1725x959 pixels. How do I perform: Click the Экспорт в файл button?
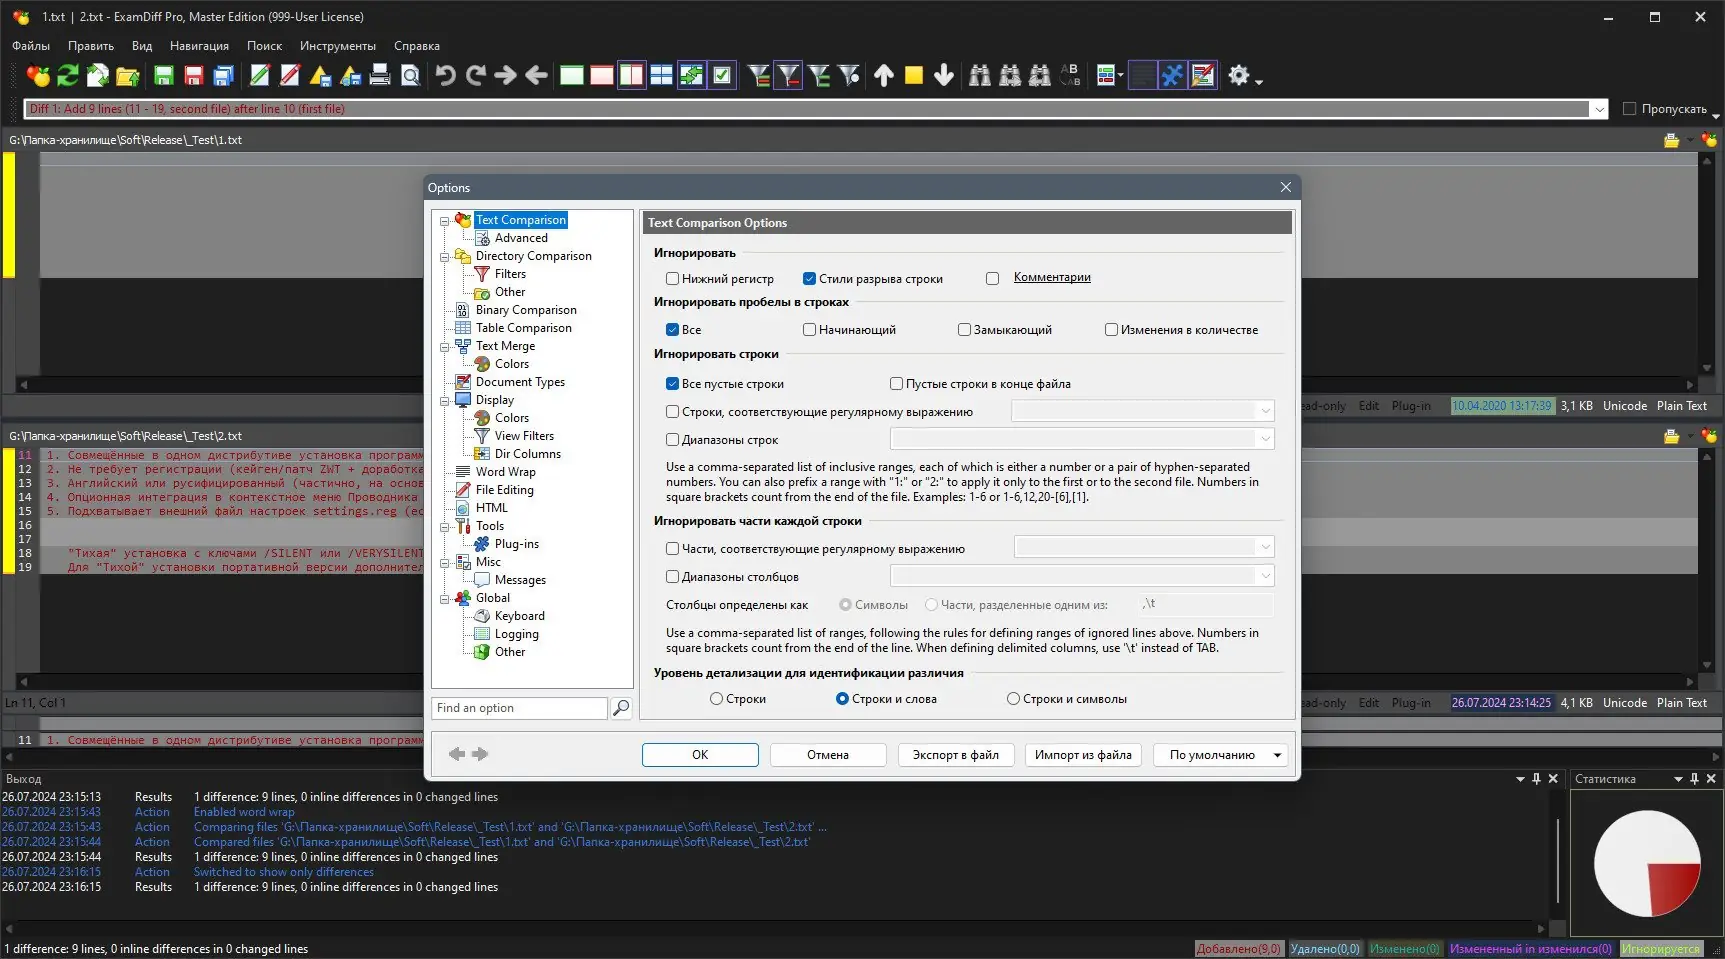pyautogui.click(x=956, y=755)
